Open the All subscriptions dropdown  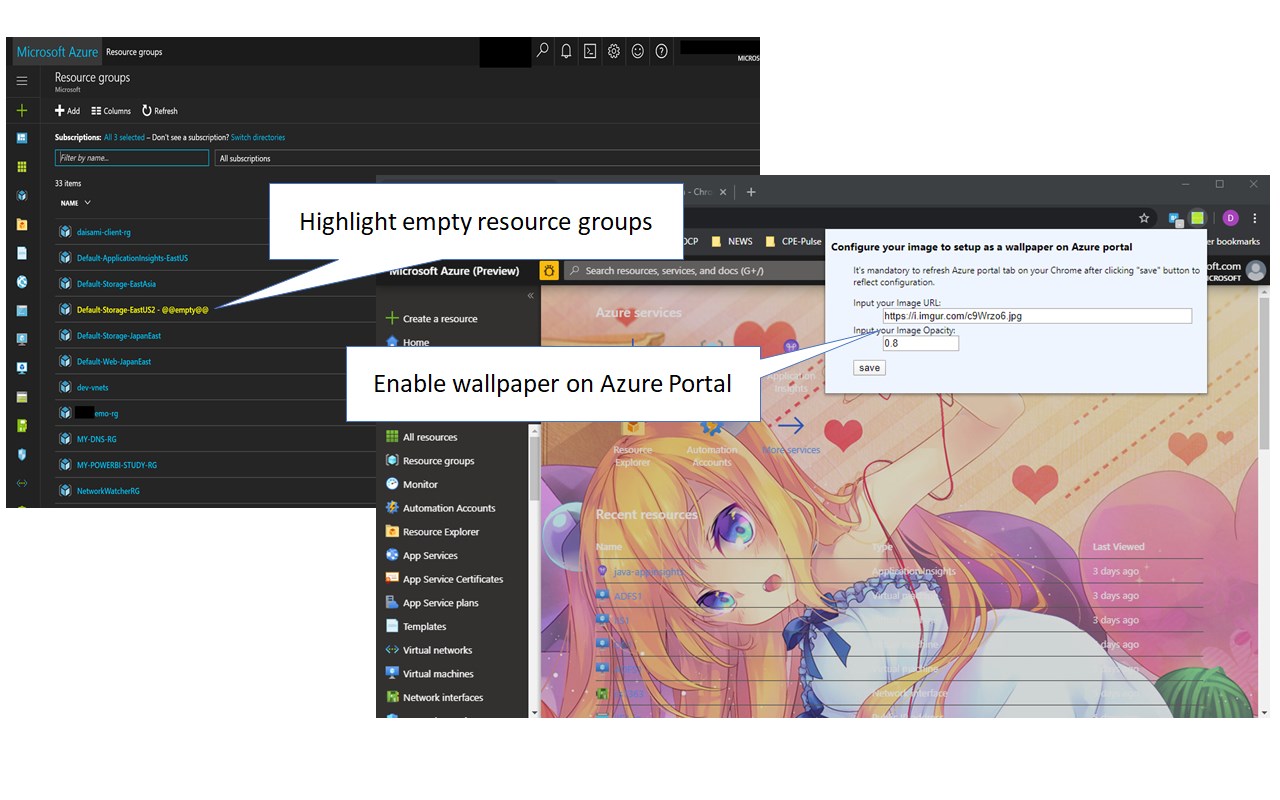click(x=487, y=158)
